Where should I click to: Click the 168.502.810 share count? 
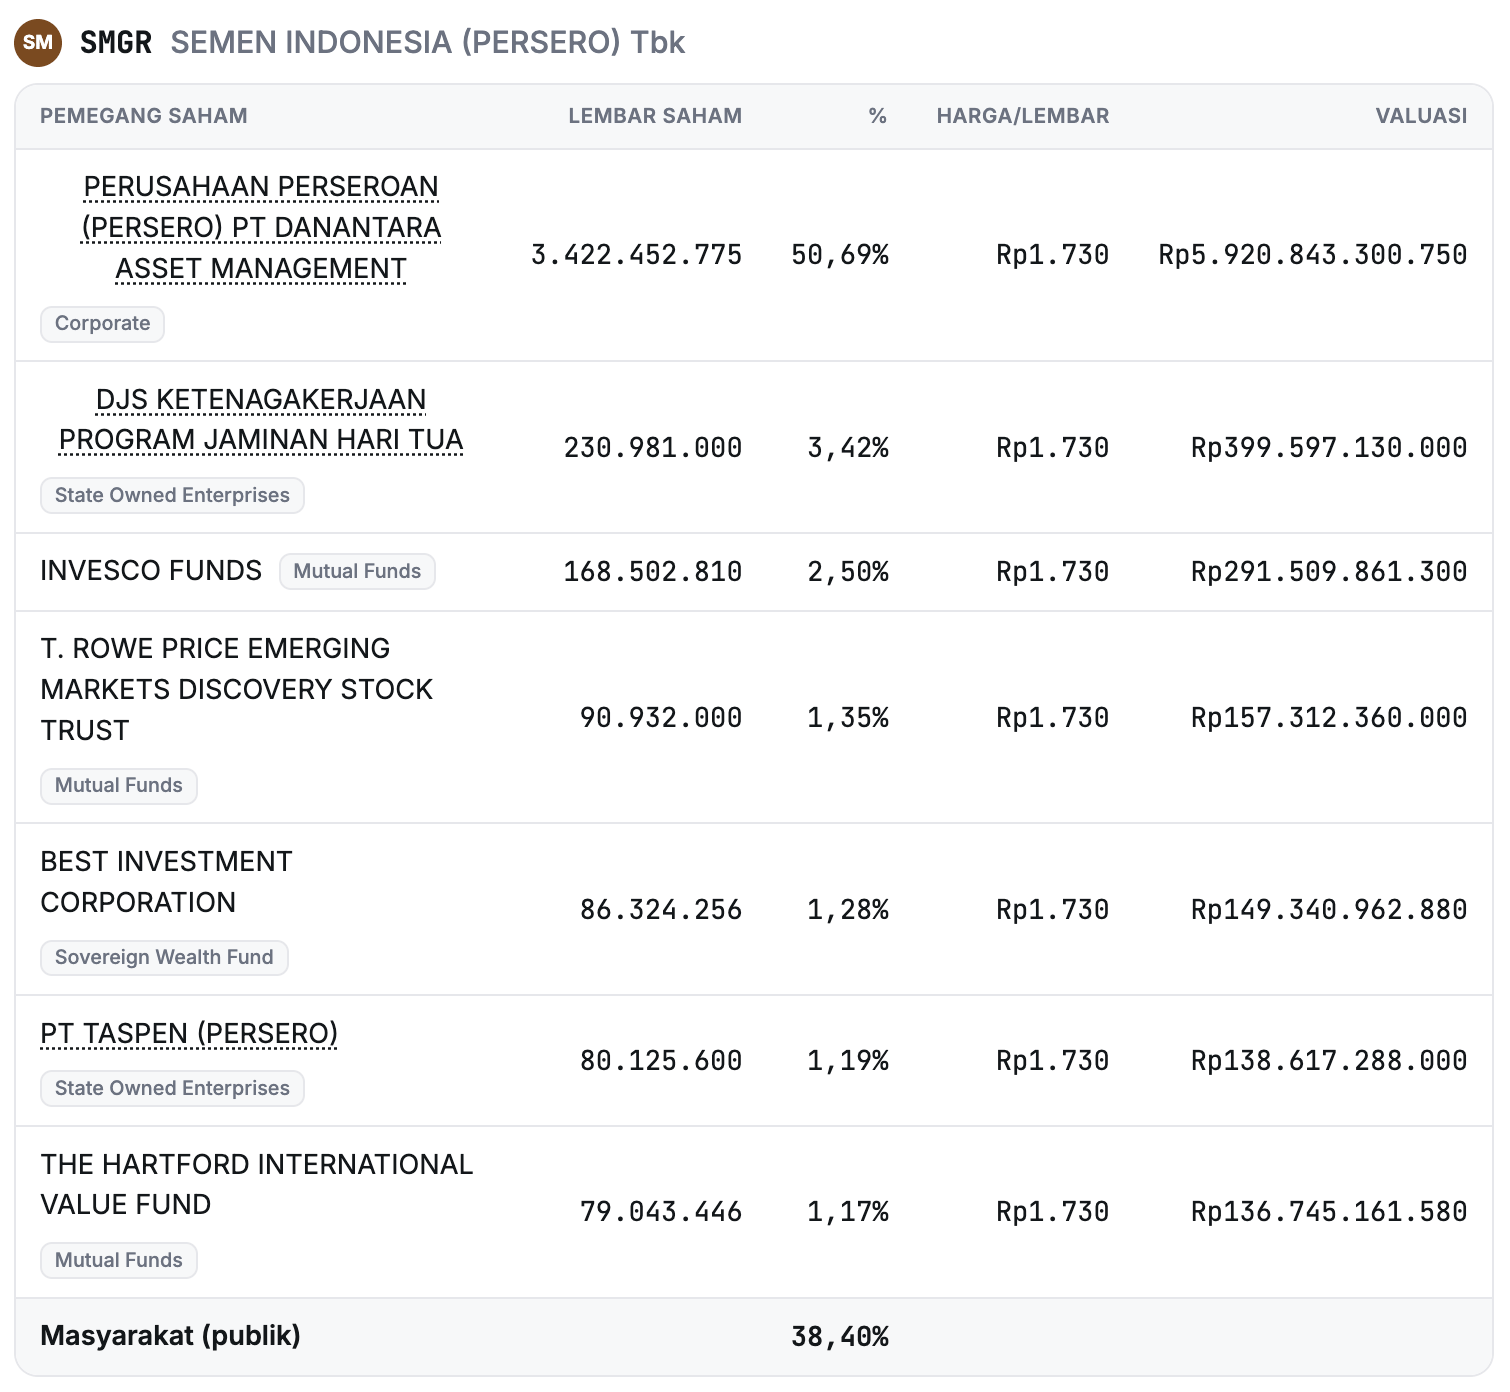[x=653, y=571]
